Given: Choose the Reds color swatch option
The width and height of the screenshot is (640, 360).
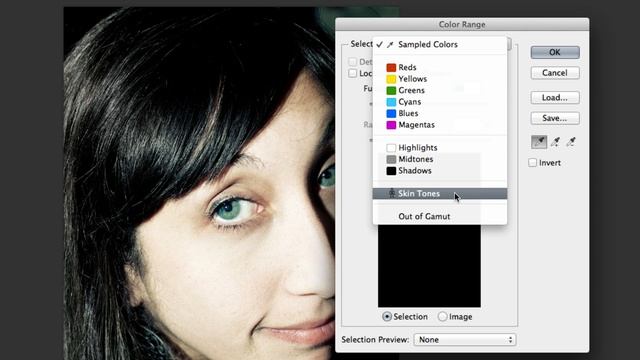Looking at the screenshot, I should tap(440, 67).
